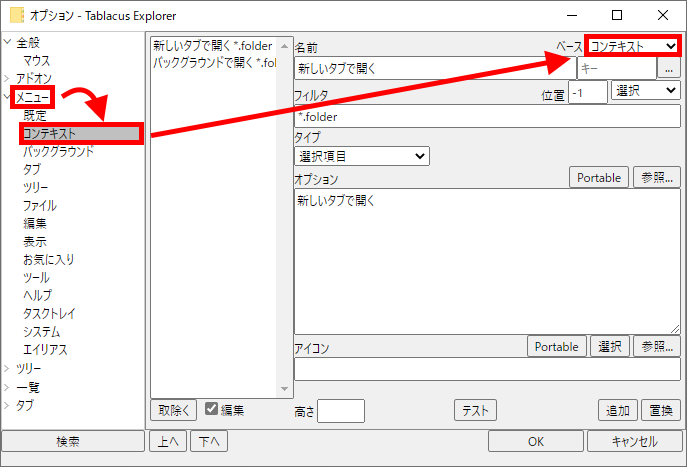Click the OK button

[x=536, y=441]
